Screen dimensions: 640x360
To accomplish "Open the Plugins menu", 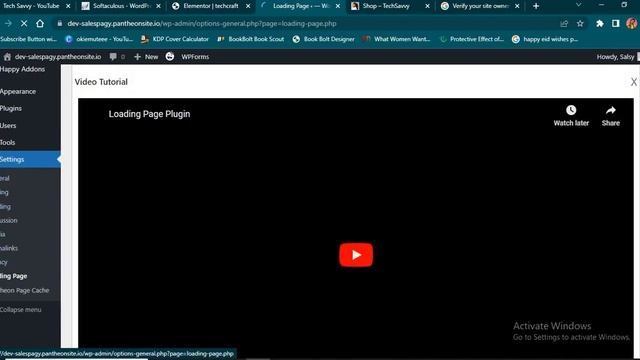I will 11,109.
